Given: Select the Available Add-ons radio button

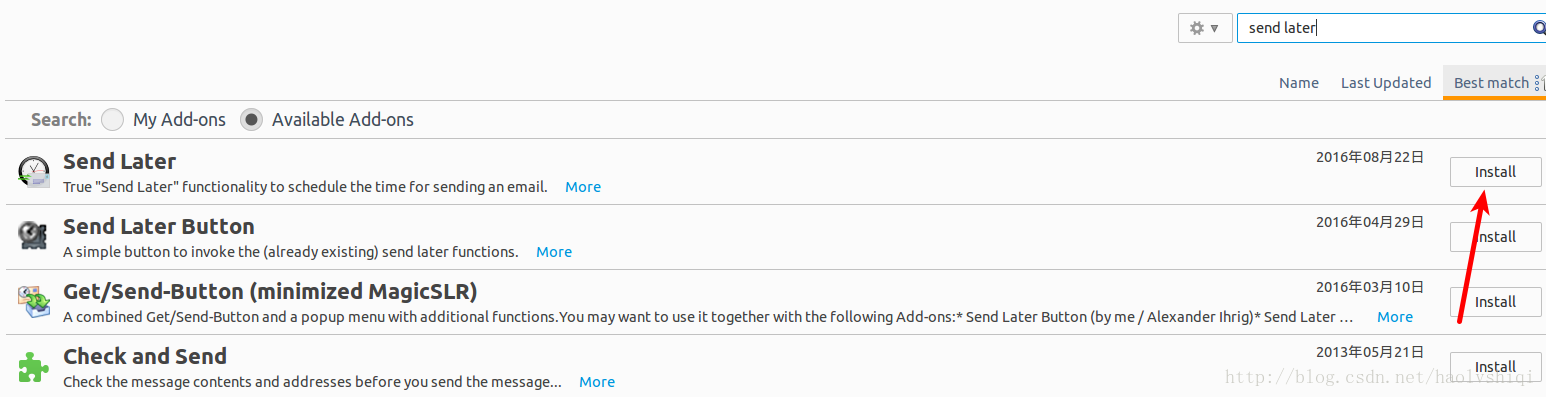Looking at the screenshot, I should click(252, 120).
